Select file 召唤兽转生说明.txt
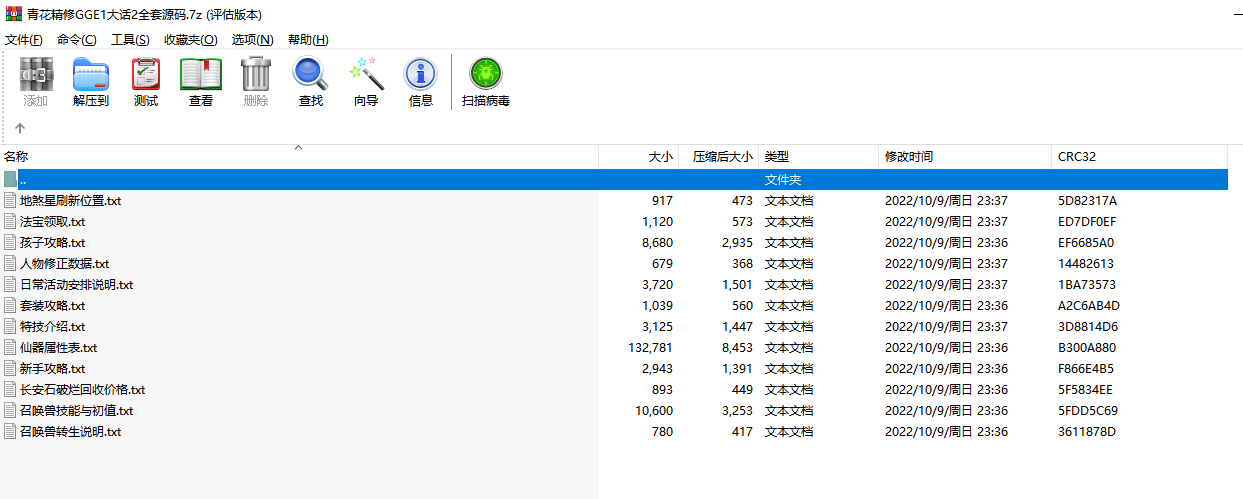The width and height of the screenshot is (1243, 499). tap(70, 432)
